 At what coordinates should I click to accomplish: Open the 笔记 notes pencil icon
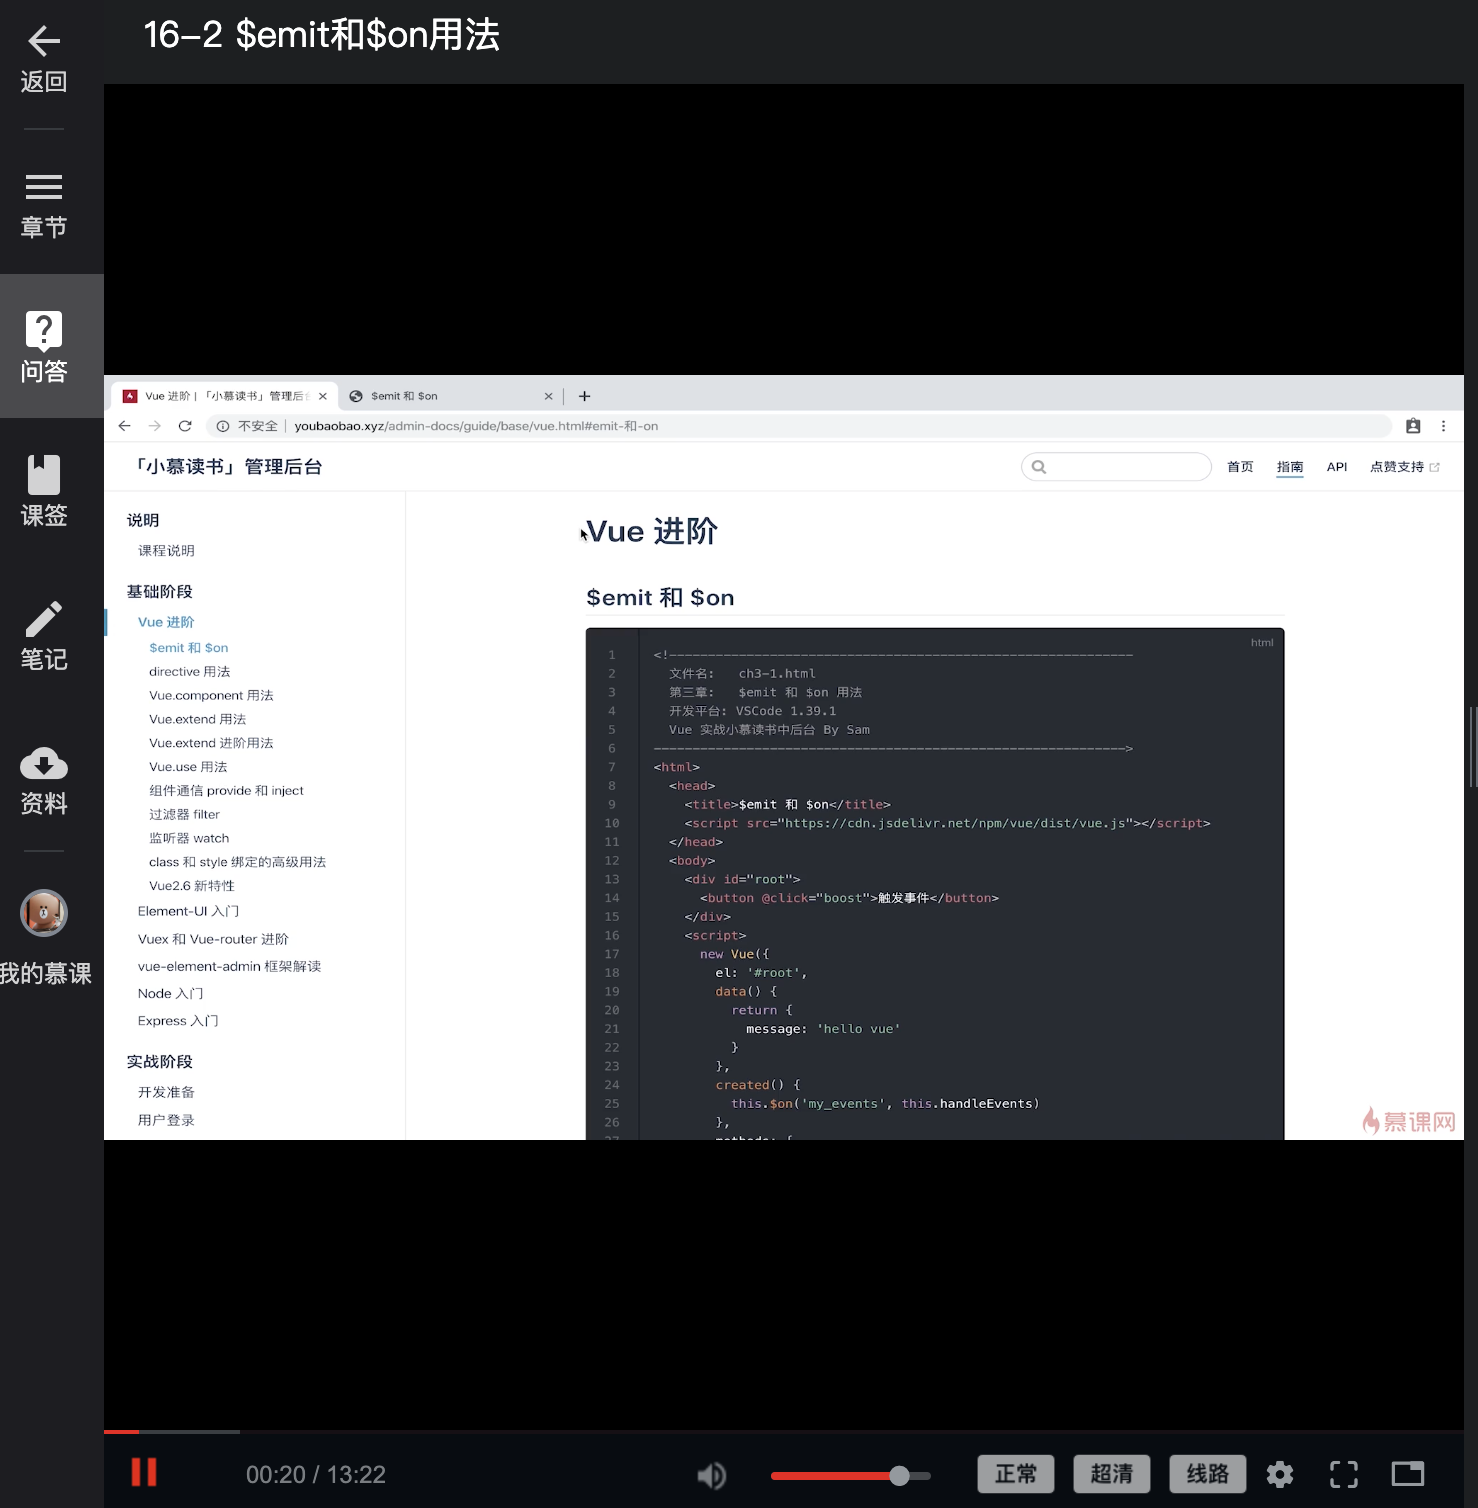(x=42, y=618)
